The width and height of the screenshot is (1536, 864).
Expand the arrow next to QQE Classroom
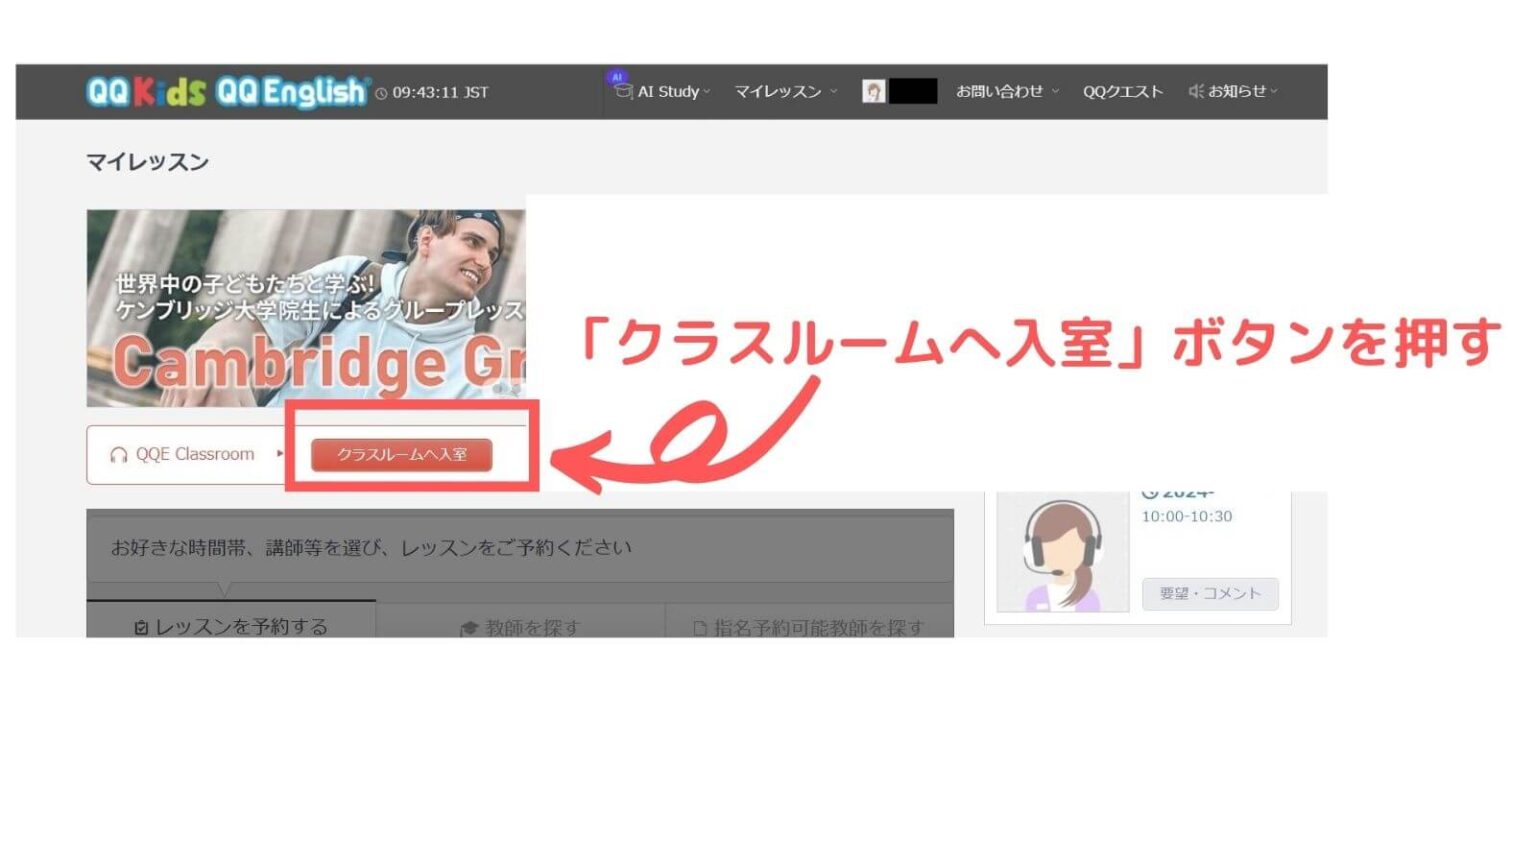click(280, 454)
